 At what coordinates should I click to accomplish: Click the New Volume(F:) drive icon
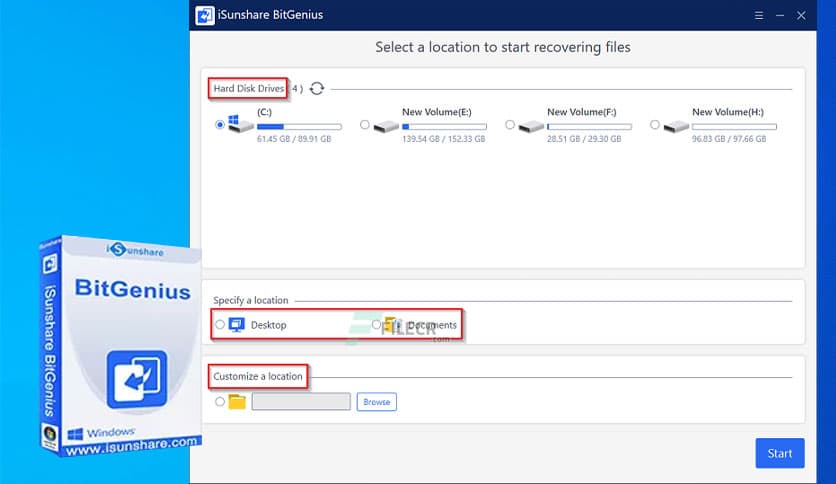pos(531,127)
